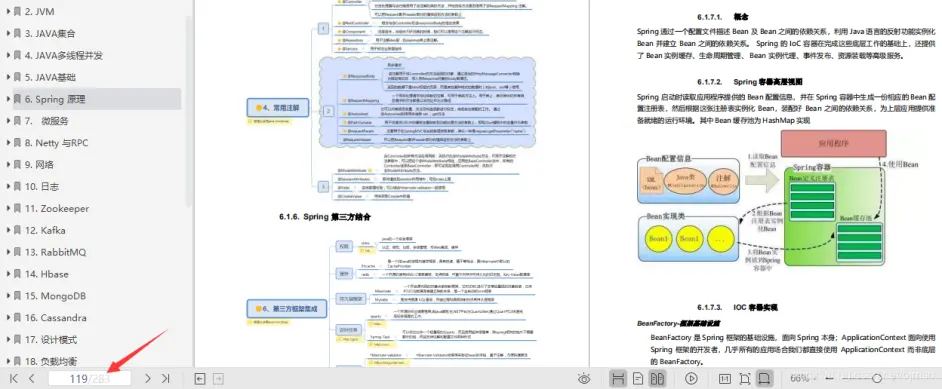Click the bookmark icon beside 16. Cassandra

click(17, 318)
